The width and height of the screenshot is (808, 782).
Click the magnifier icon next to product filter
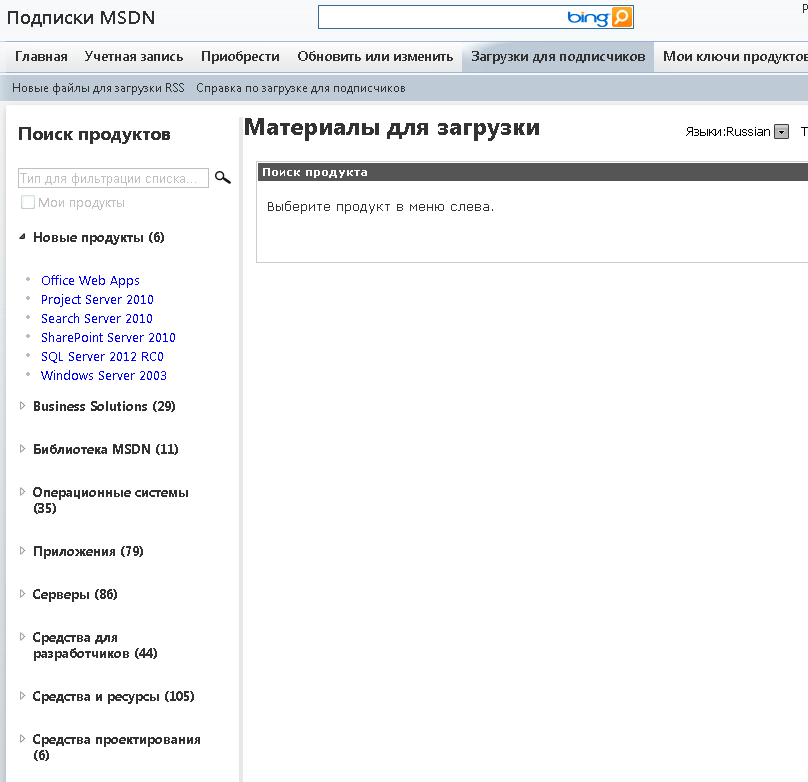223,178
